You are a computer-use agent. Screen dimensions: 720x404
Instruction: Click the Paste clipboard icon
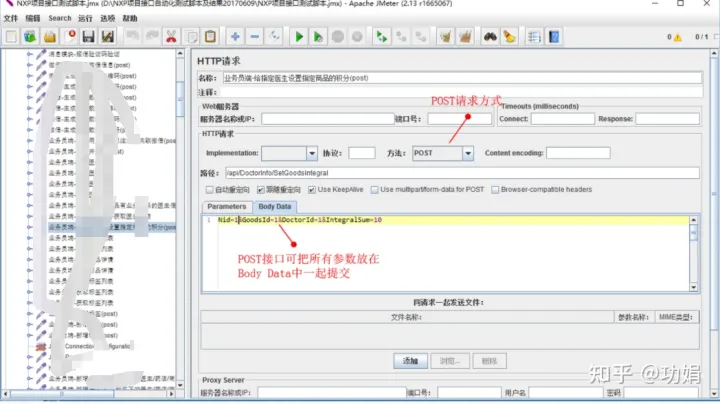pyautogui.click(x=210, y=37)
